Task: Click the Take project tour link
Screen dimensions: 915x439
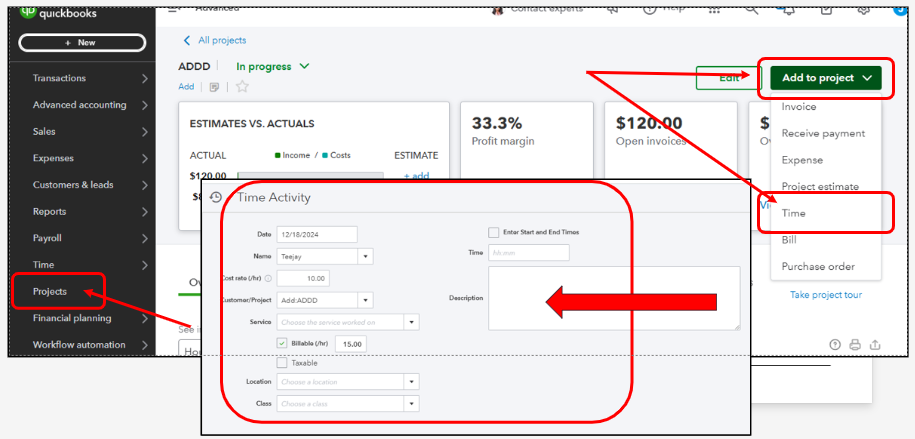Action: [x=826, y=295]
